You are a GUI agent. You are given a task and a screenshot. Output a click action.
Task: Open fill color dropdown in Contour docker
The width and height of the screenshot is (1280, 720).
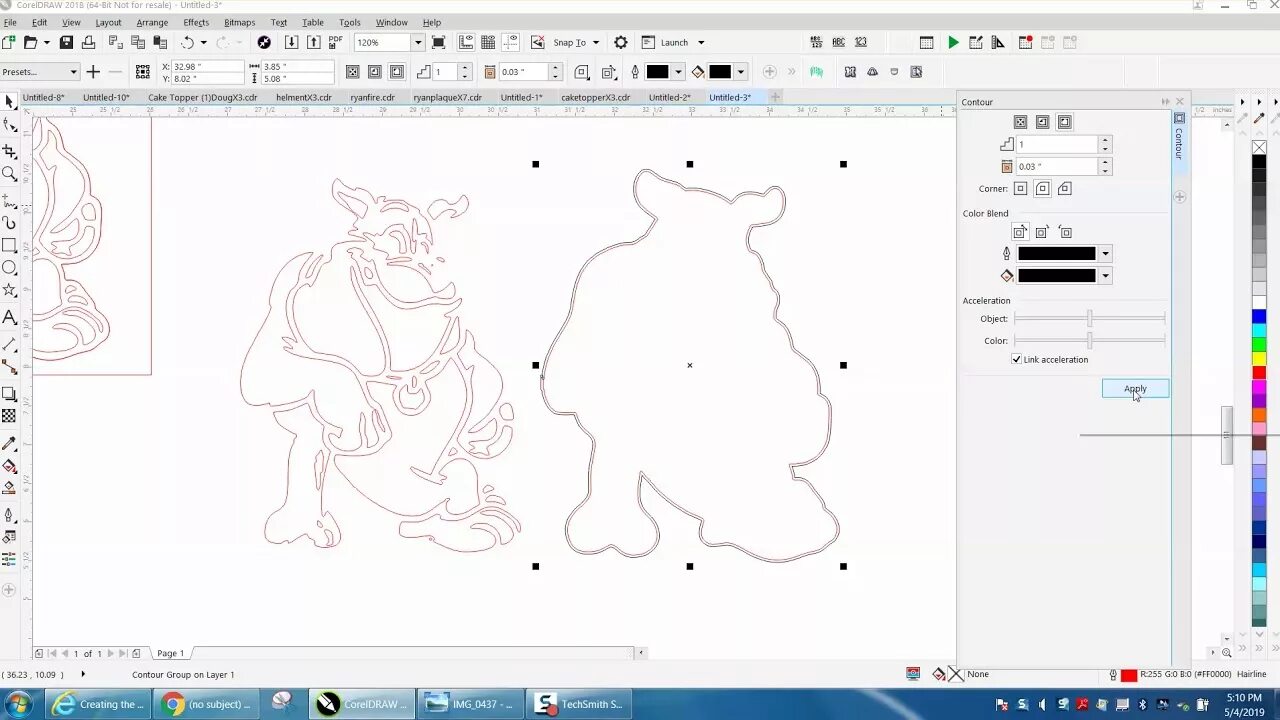[1105, 276]
